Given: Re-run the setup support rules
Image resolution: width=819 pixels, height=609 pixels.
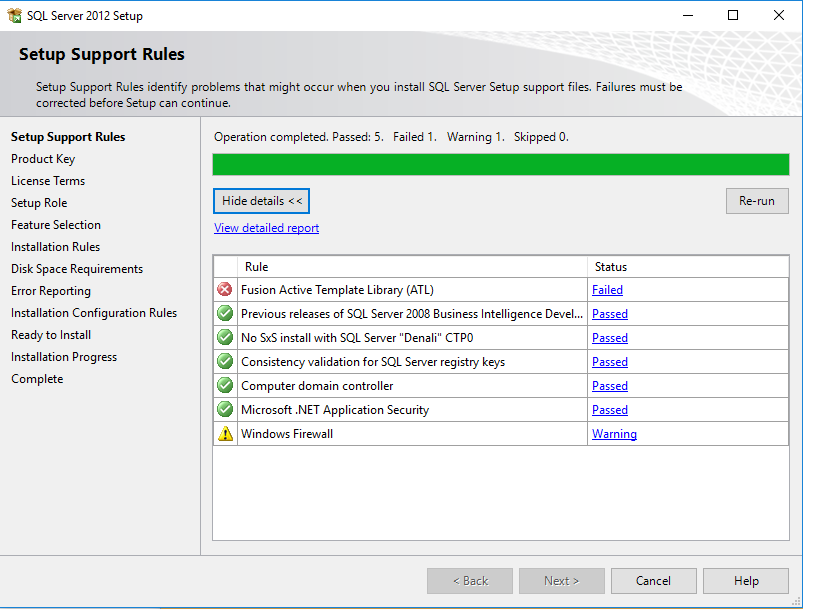Looking at the screenshot, I should (x=757, y=201).
